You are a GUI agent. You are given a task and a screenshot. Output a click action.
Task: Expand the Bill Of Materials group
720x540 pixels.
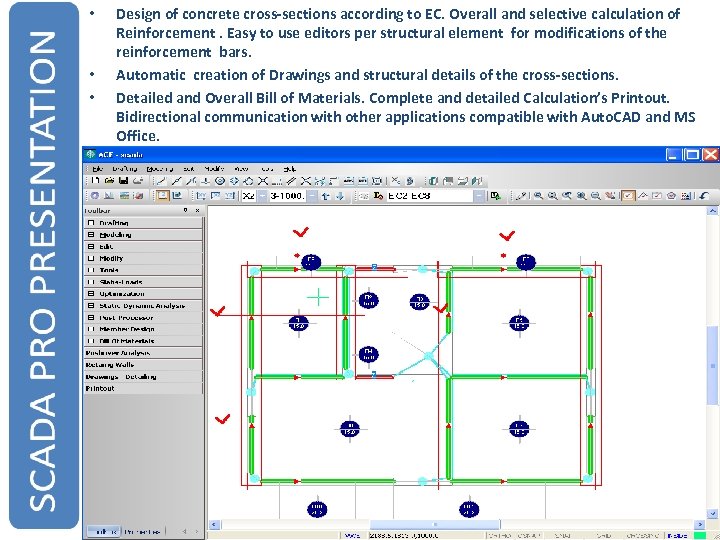coord(91,341)
